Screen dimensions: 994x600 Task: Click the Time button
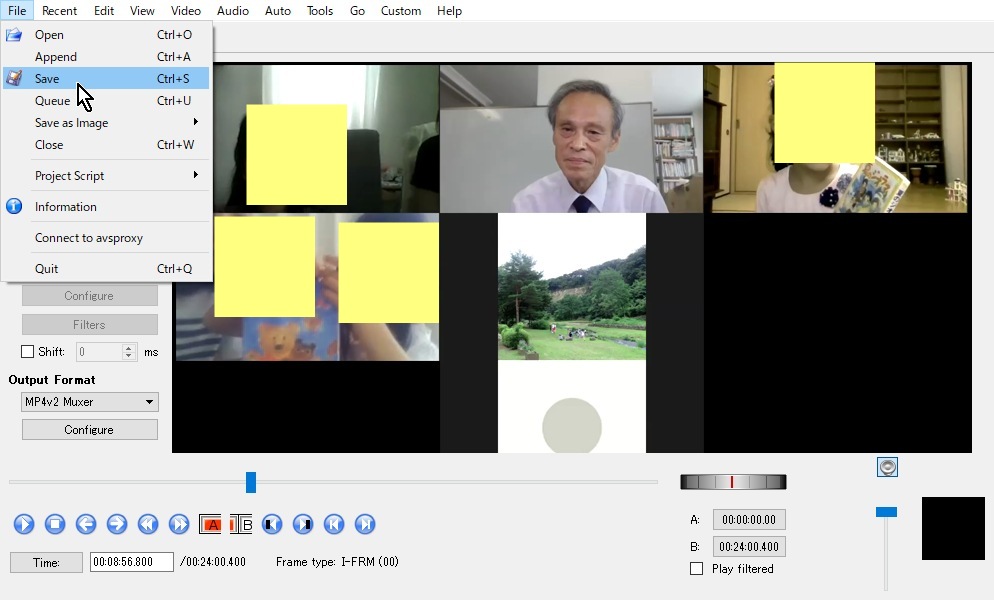(46, 562)
